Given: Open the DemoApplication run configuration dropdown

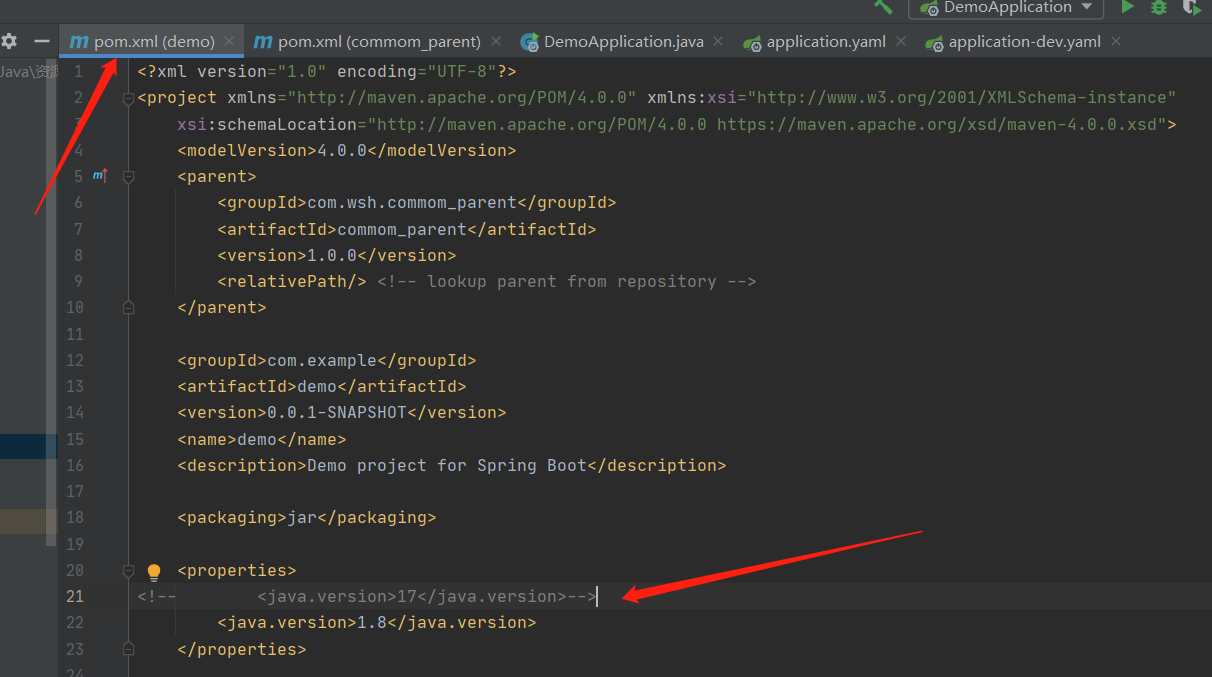Looking at the screenshot, I should (x=1006, y=8).
